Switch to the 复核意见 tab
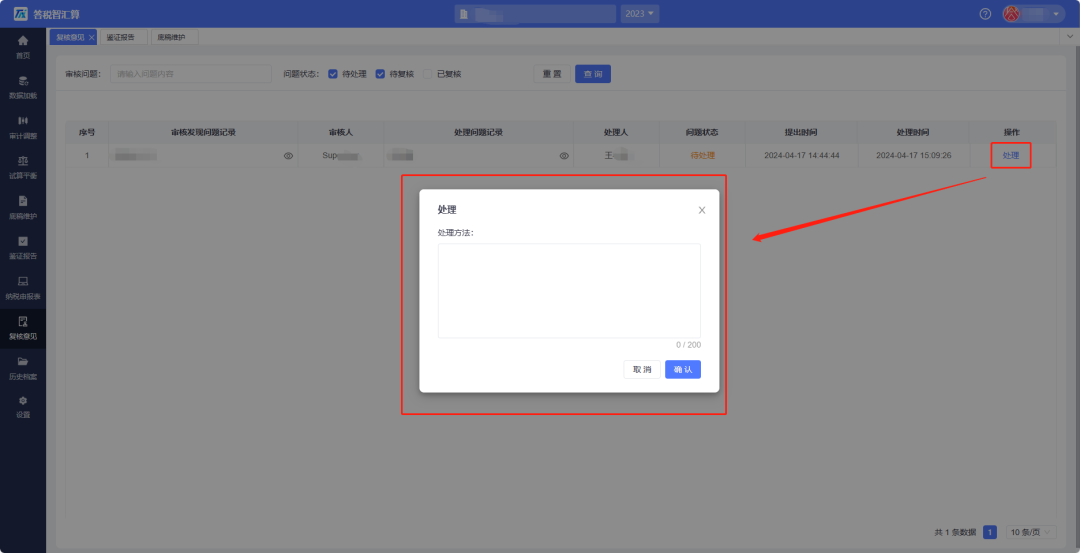The width and height of the screenshot is (1080, 553). [x=70, y=37]
